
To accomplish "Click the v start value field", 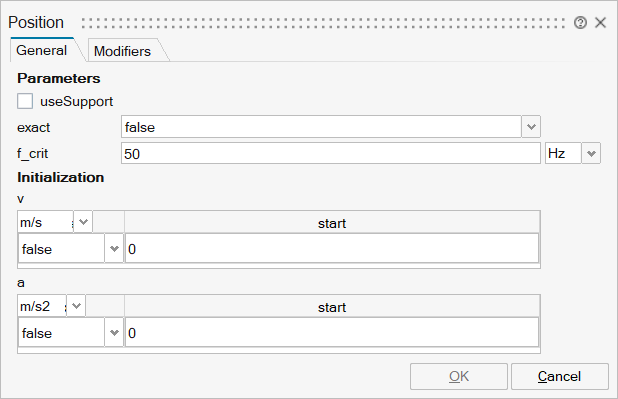I will [332, 249].
